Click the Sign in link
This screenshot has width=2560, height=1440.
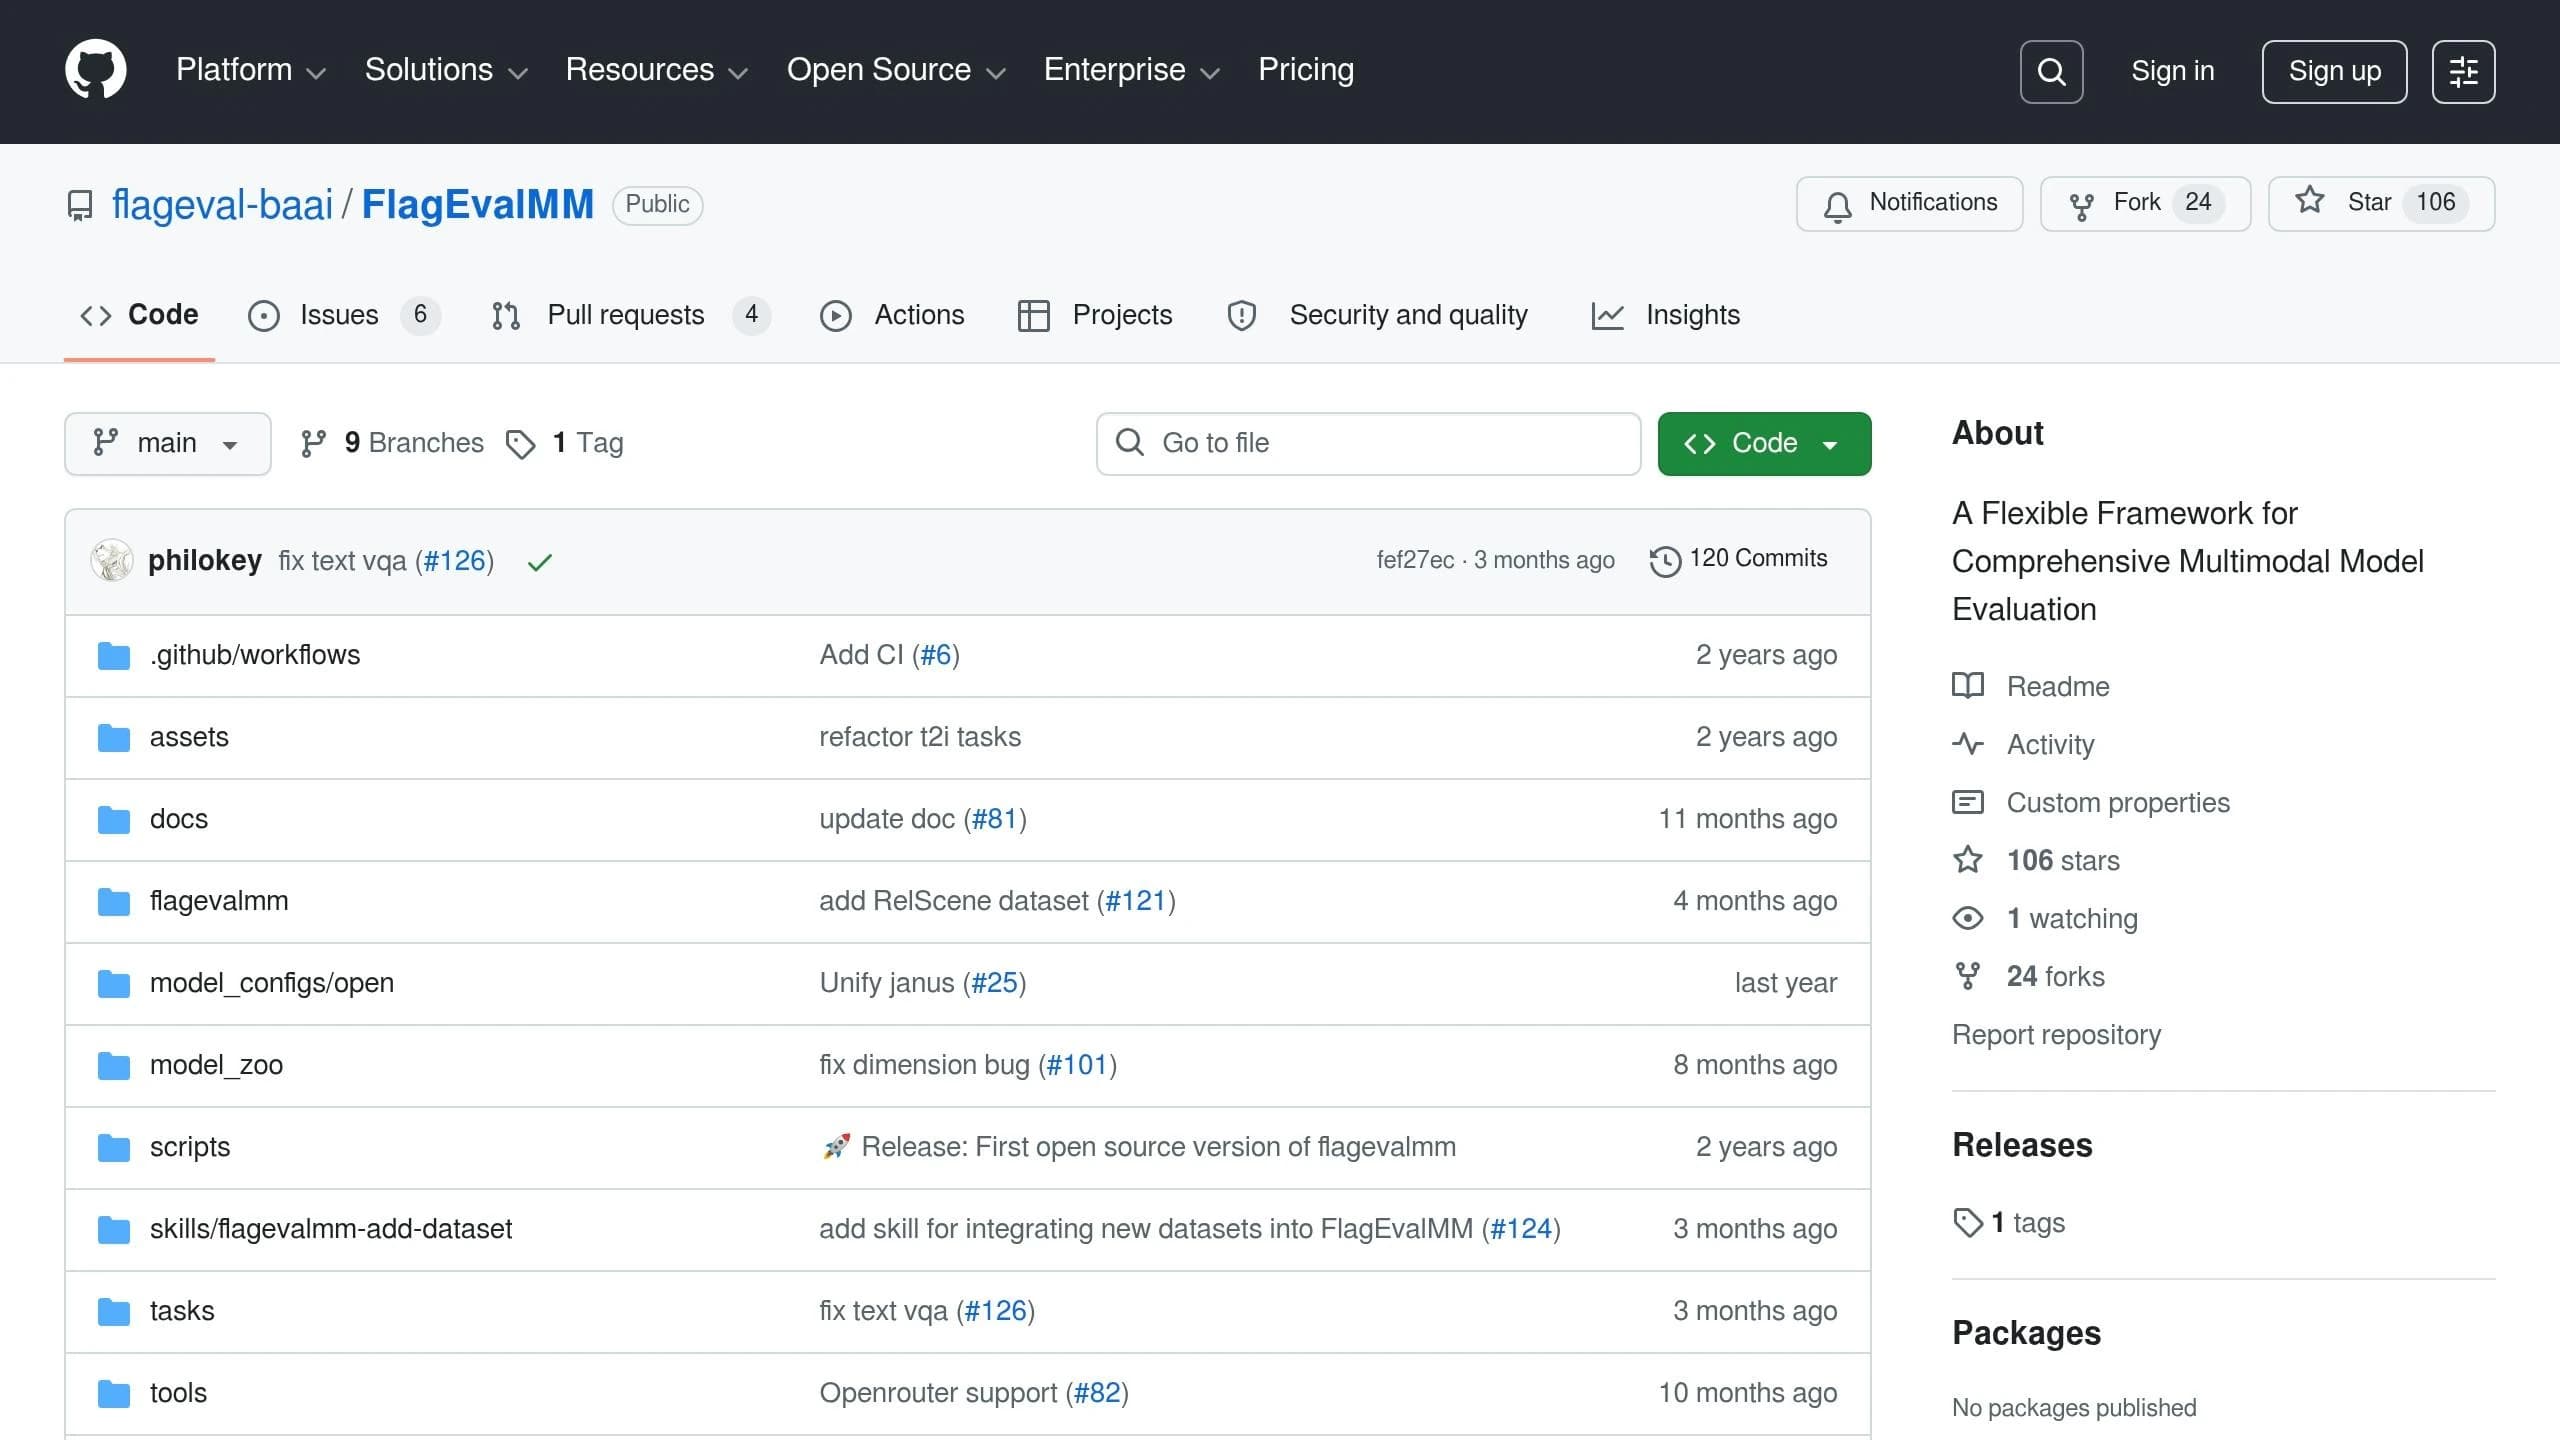pos(2172,71)
